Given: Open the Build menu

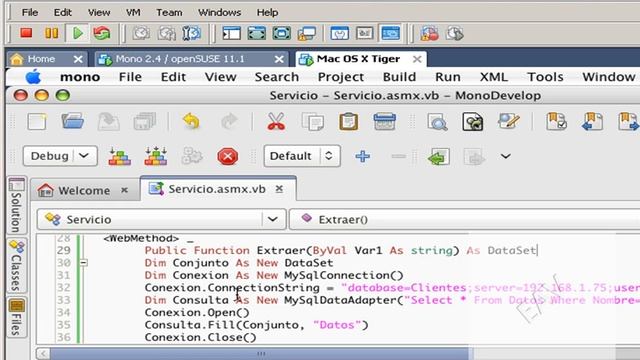Looking at the screenshot, I should point(399,77).
